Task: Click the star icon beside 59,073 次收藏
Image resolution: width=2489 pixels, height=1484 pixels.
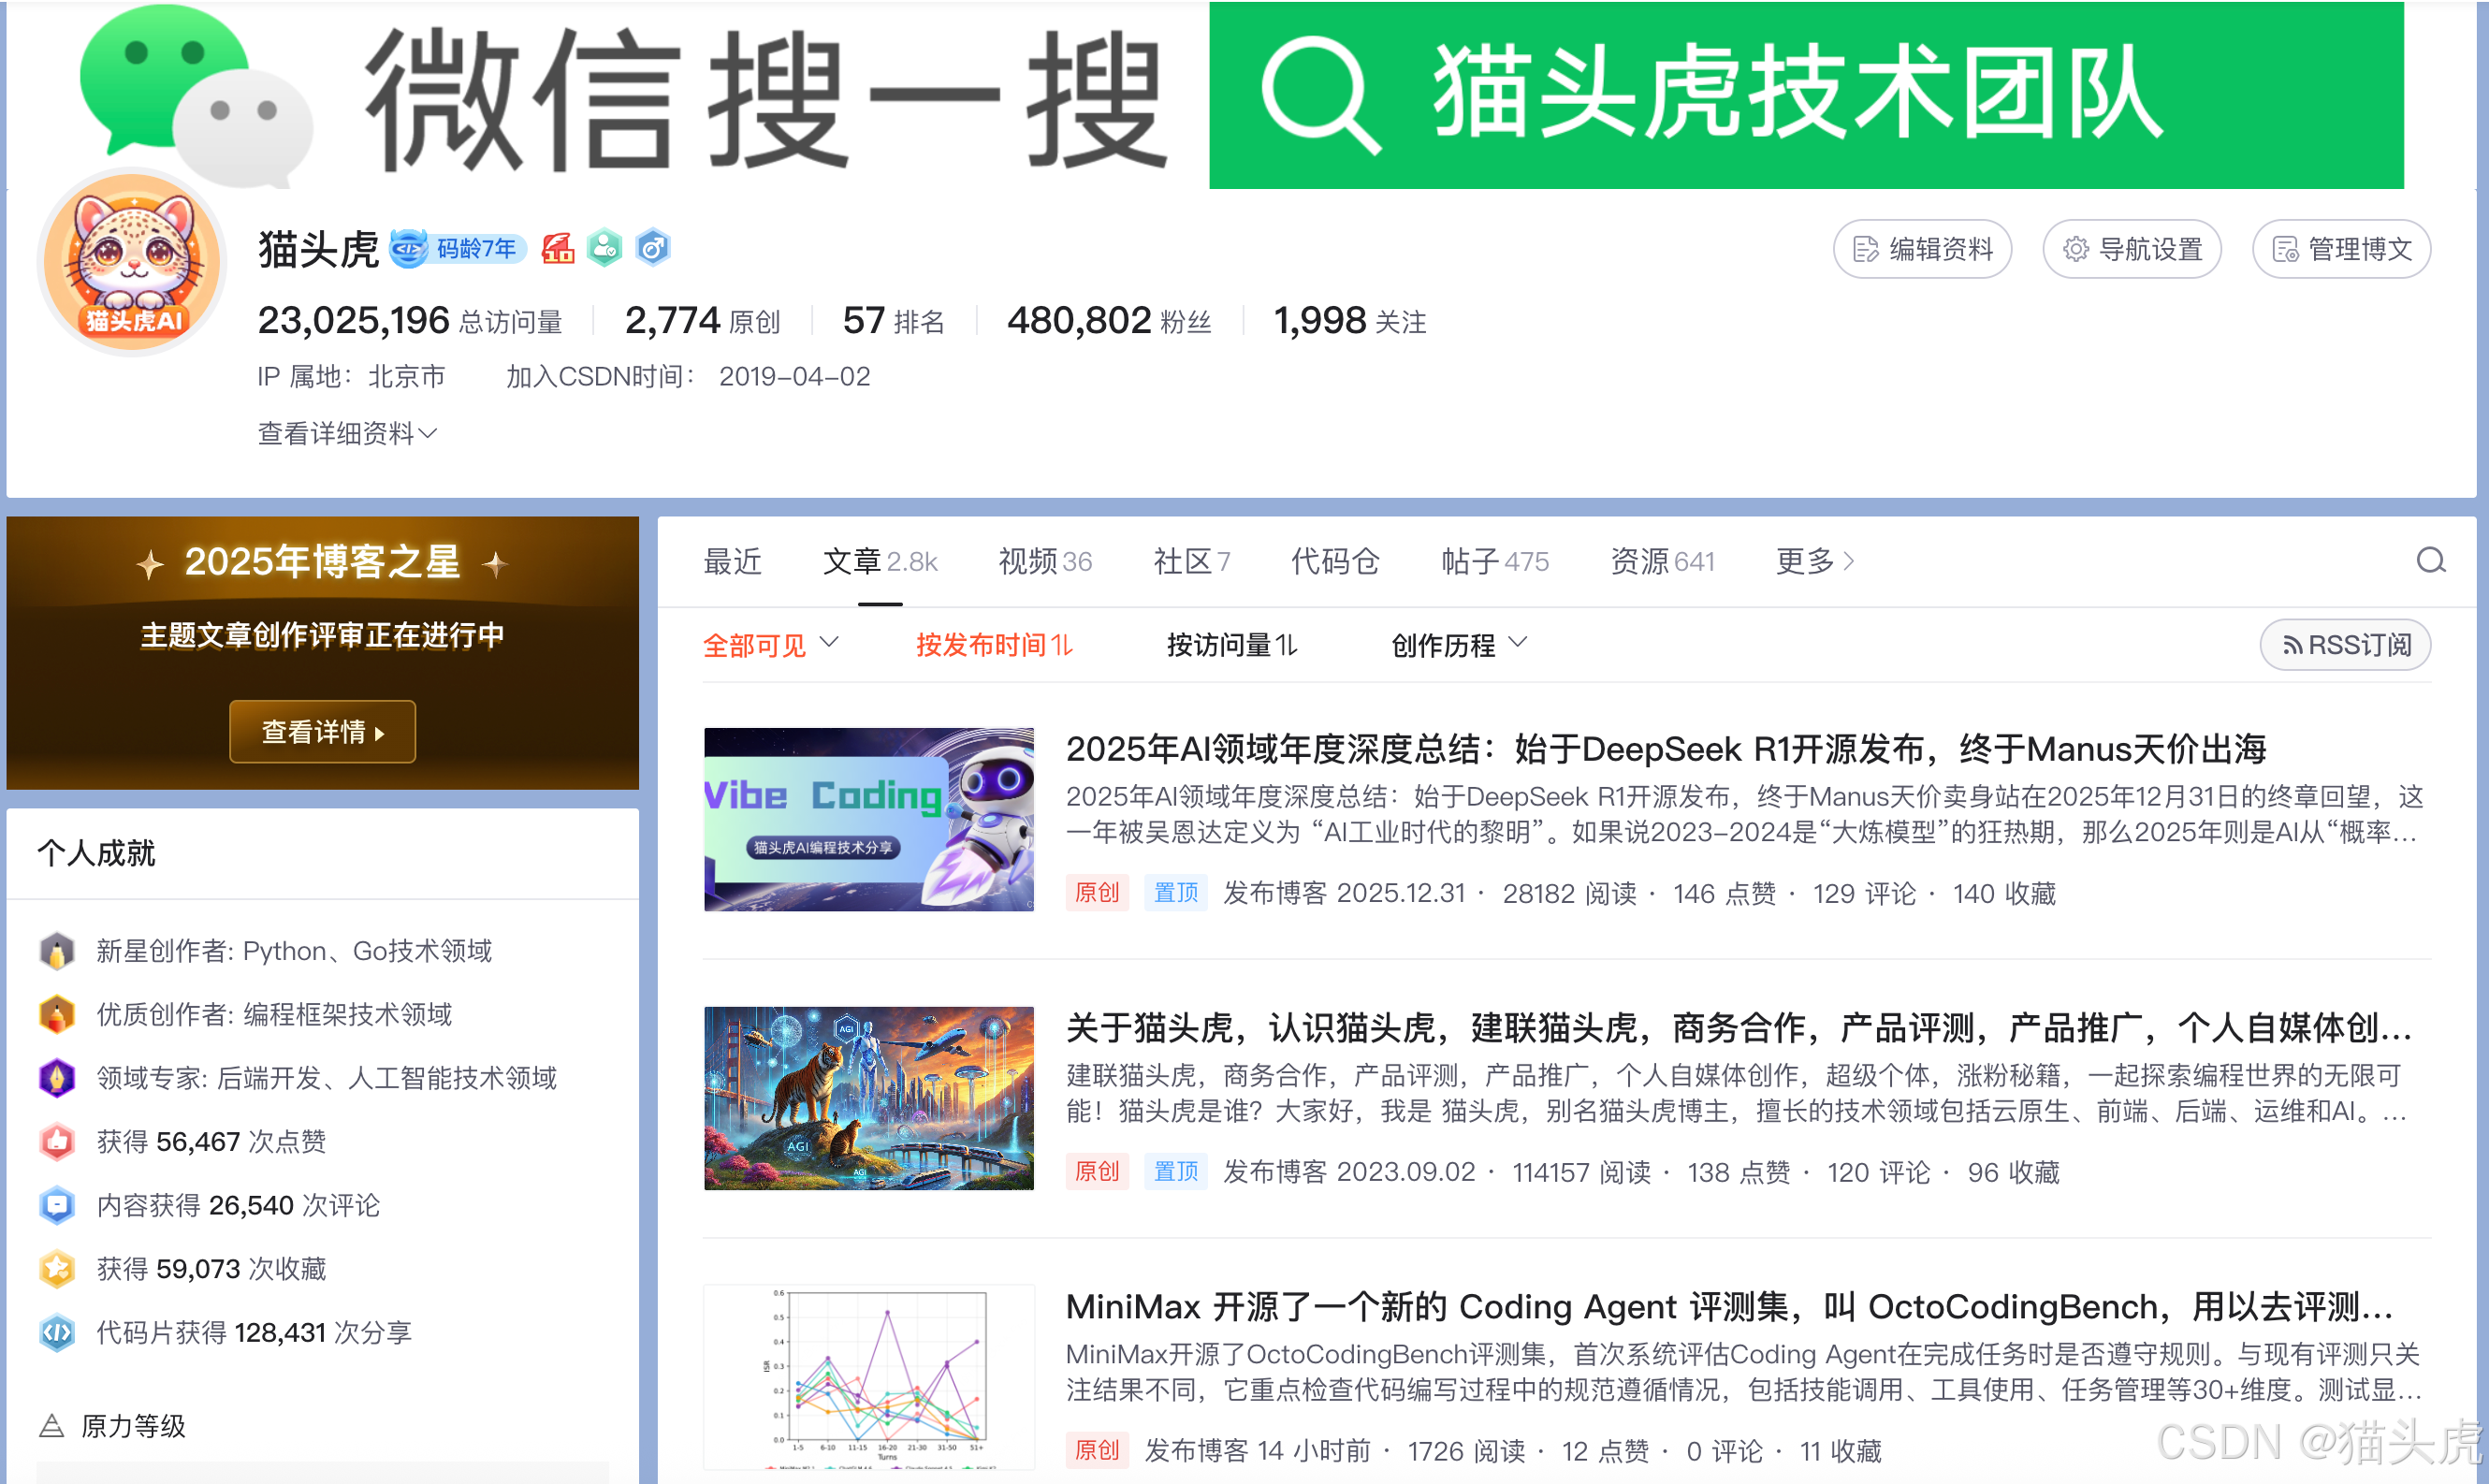Action: [57, 1269]
